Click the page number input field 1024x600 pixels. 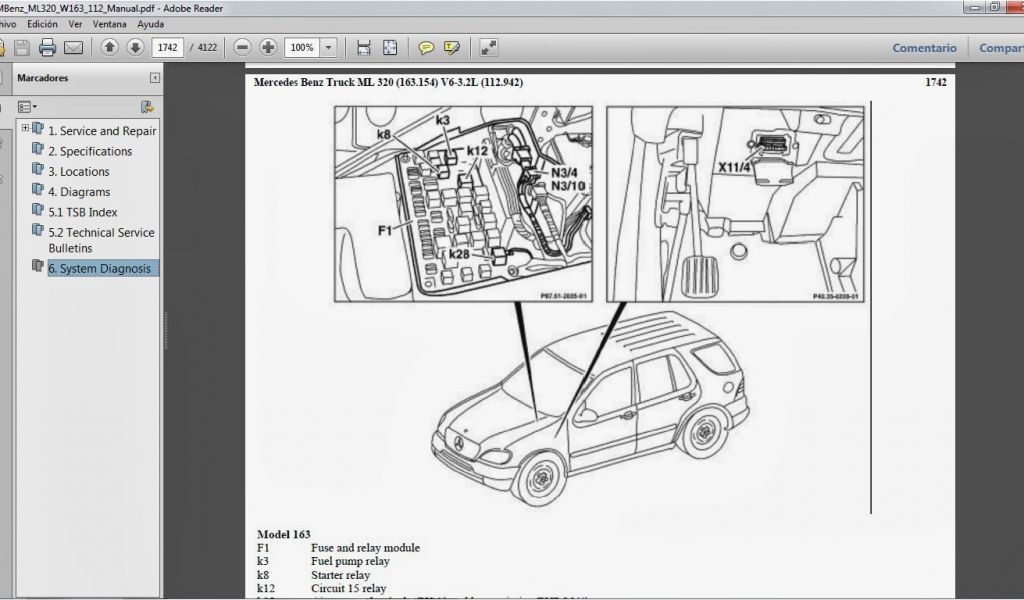[169, 47]
